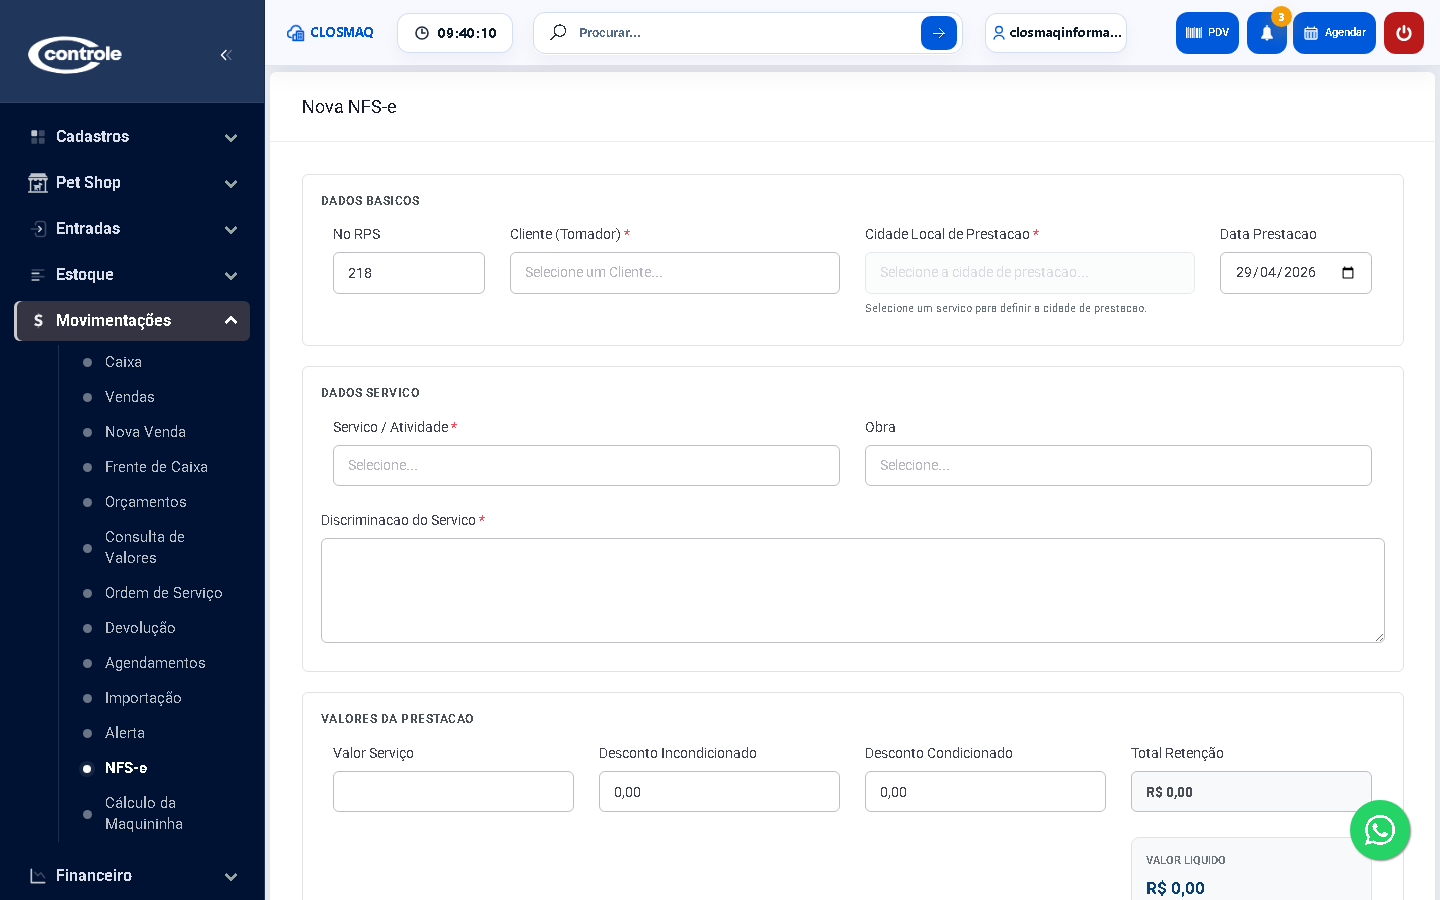Open the calendar picker in Data Prestacao

[x=1348, y=273]
